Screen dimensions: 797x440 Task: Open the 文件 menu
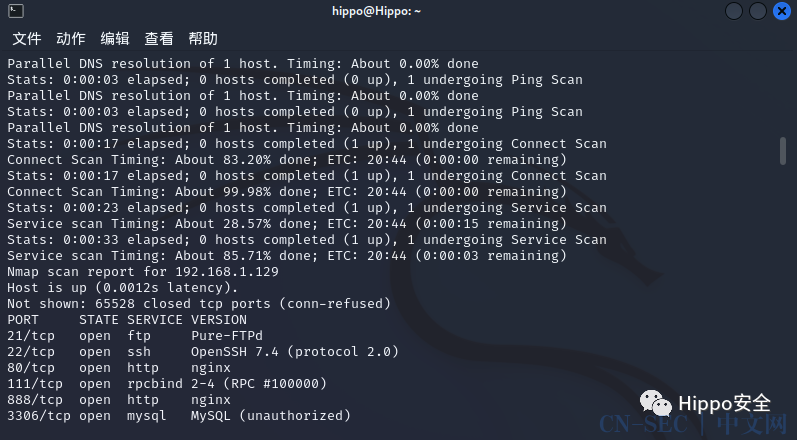coord(26,39)
